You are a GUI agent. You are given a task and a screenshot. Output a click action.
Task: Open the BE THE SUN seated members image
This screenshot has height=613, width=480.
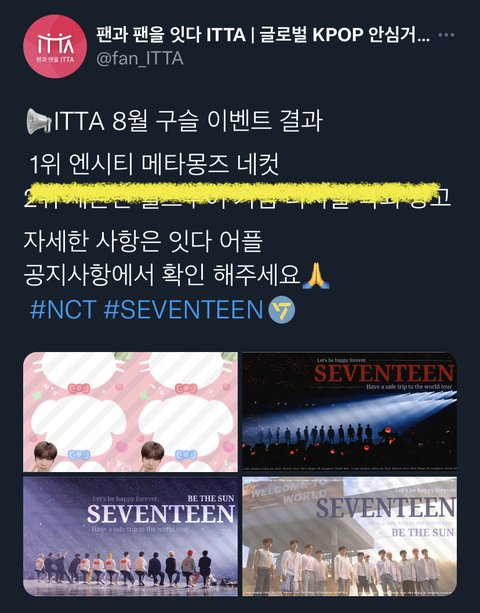[x=130, y=536]
